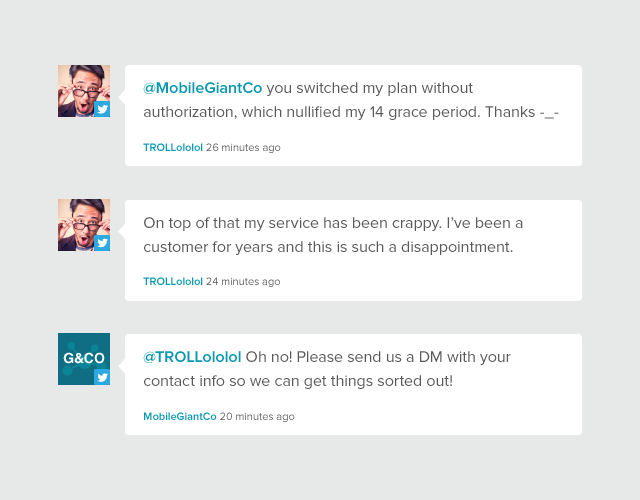Open TROLLololol author link in first tweet
This screenshot has width=640, height=500.
tap(173, 147)
